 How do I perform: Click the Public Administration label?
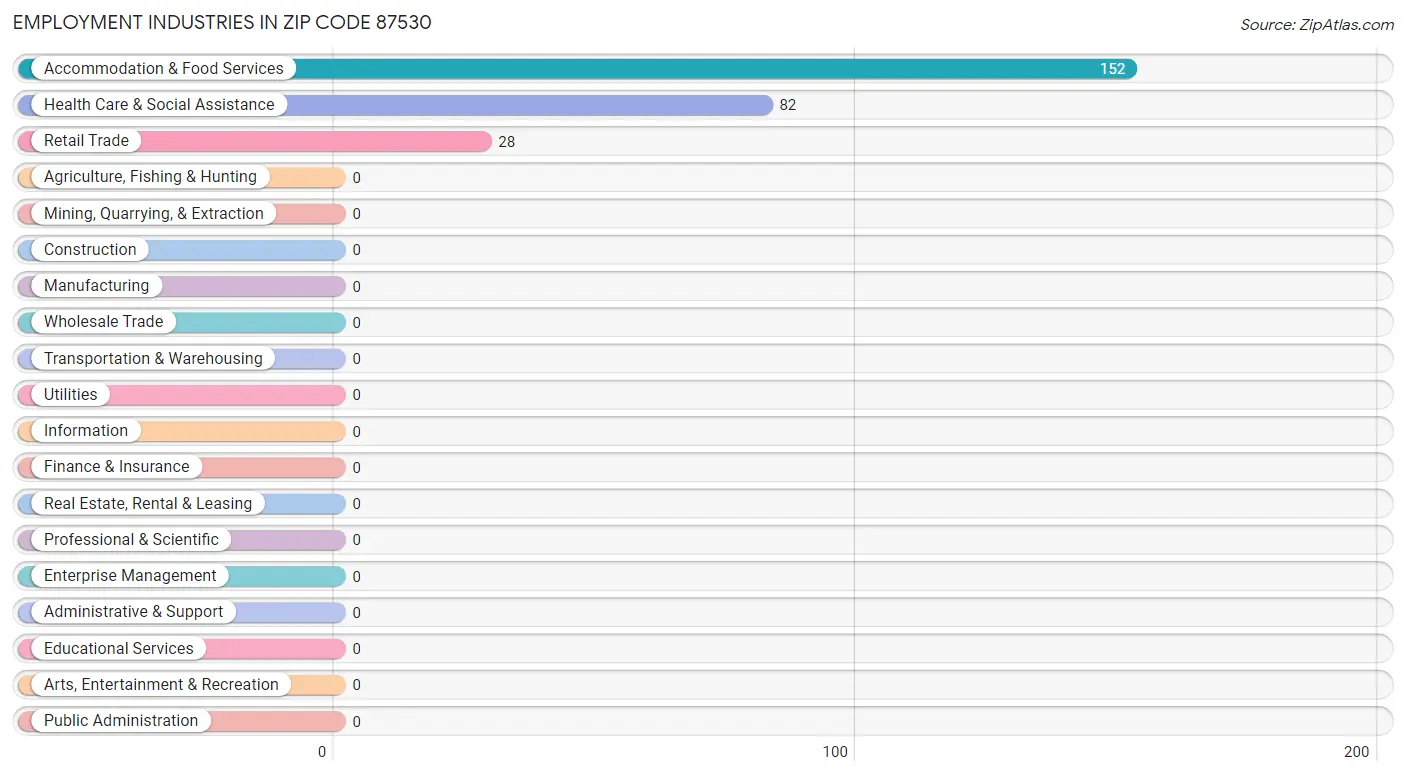tap(121, 720)
